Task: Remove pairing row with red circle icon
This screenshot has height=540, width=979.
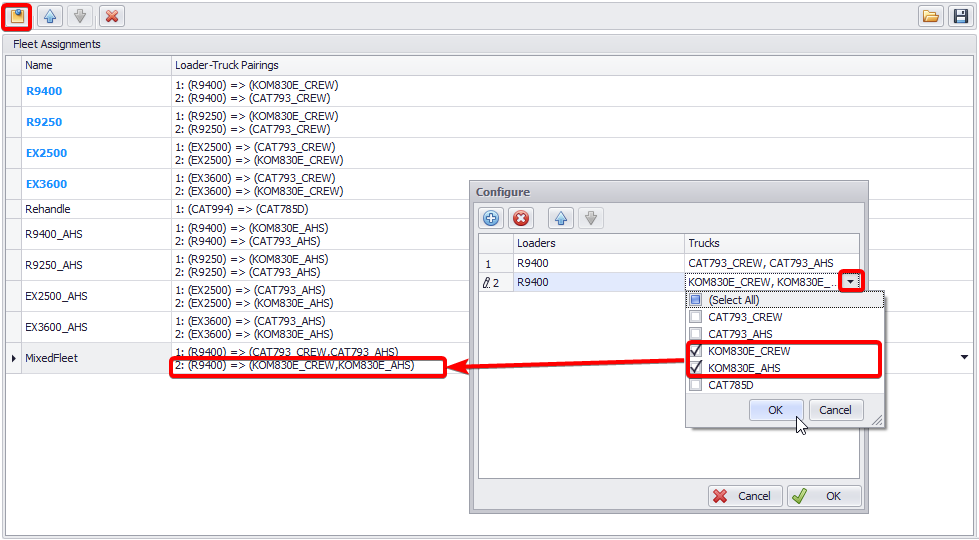Action: 521,218
